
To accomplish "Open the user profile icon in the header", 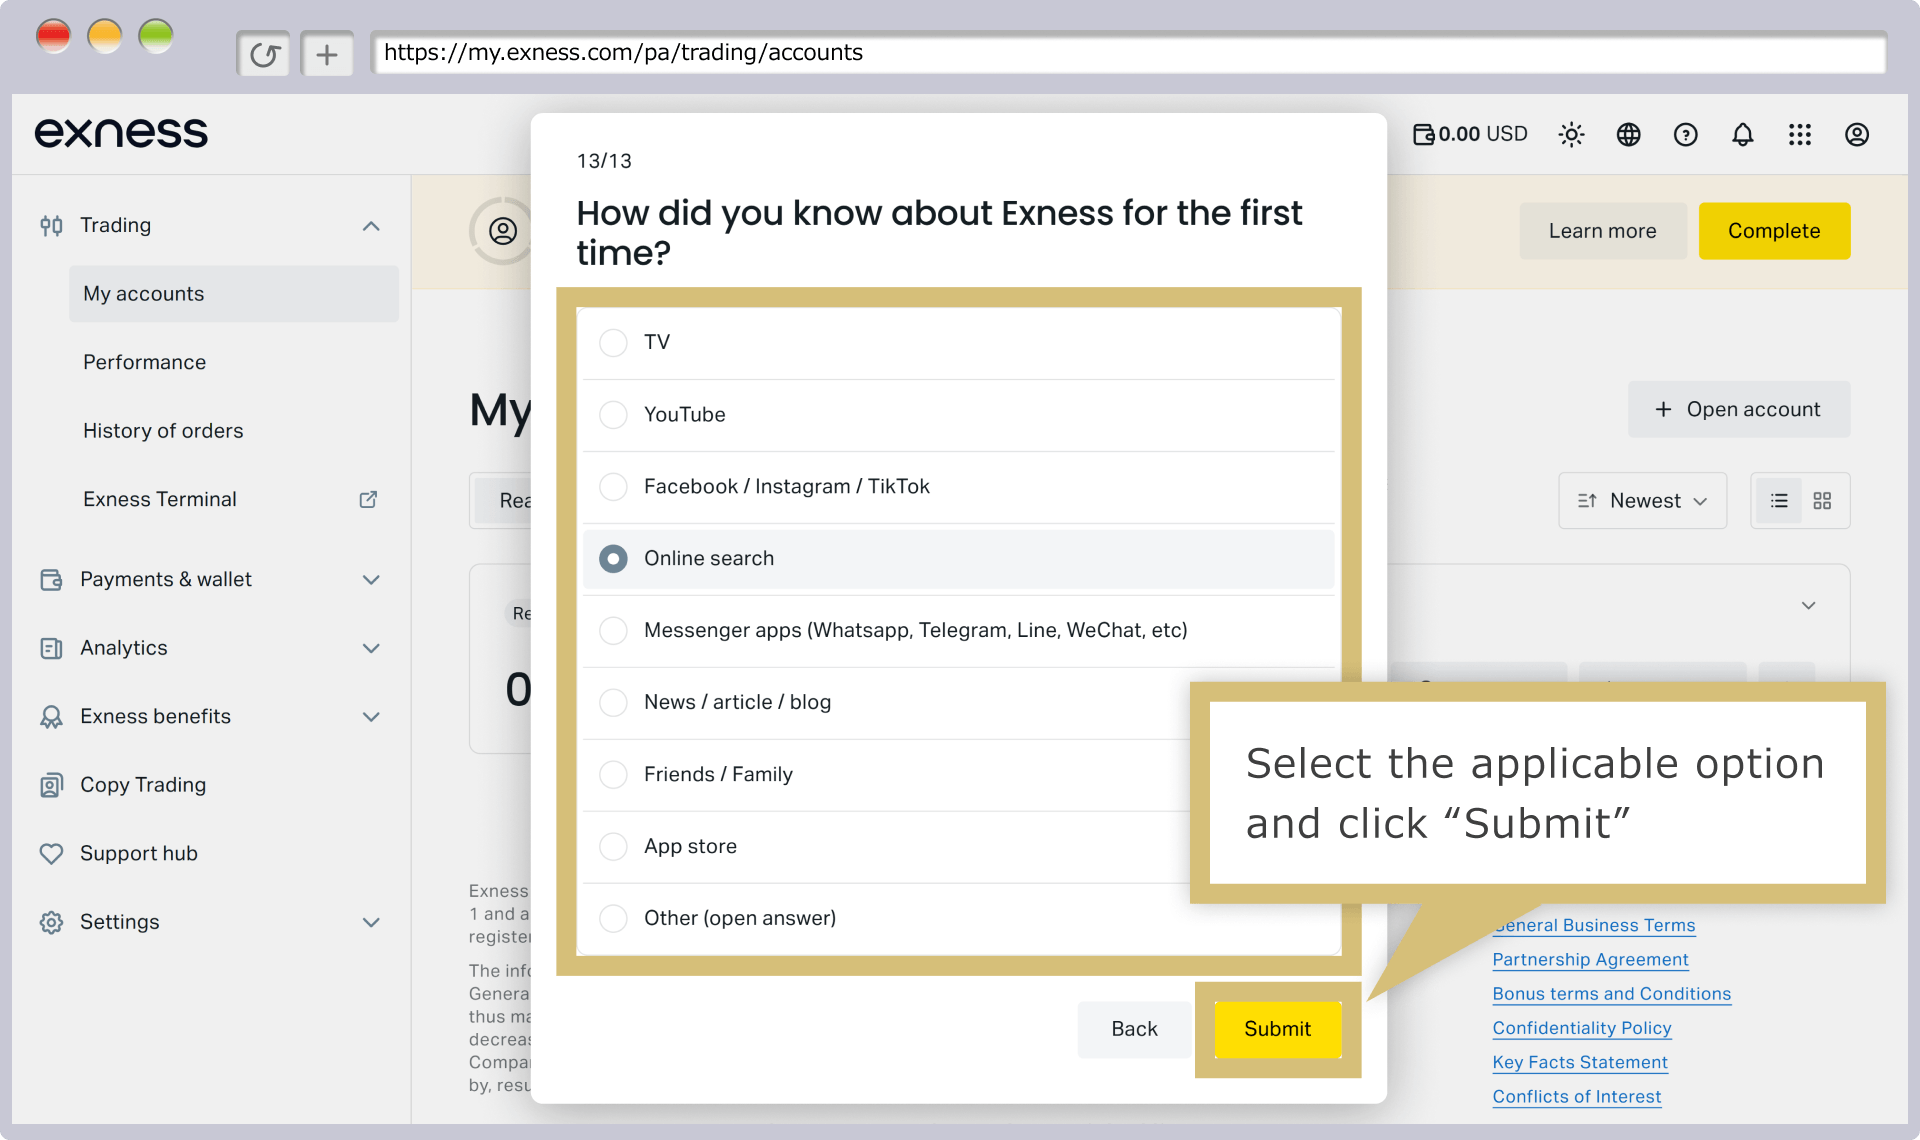I will point(1856,134).
